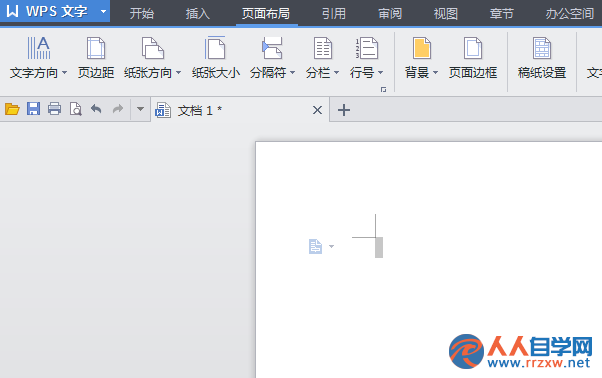Image resolution: width=602 pixels, height=378 pixels.
Task: Expand the paragraph layout icon's dropdown arrow
Action: tap(332, 246)
